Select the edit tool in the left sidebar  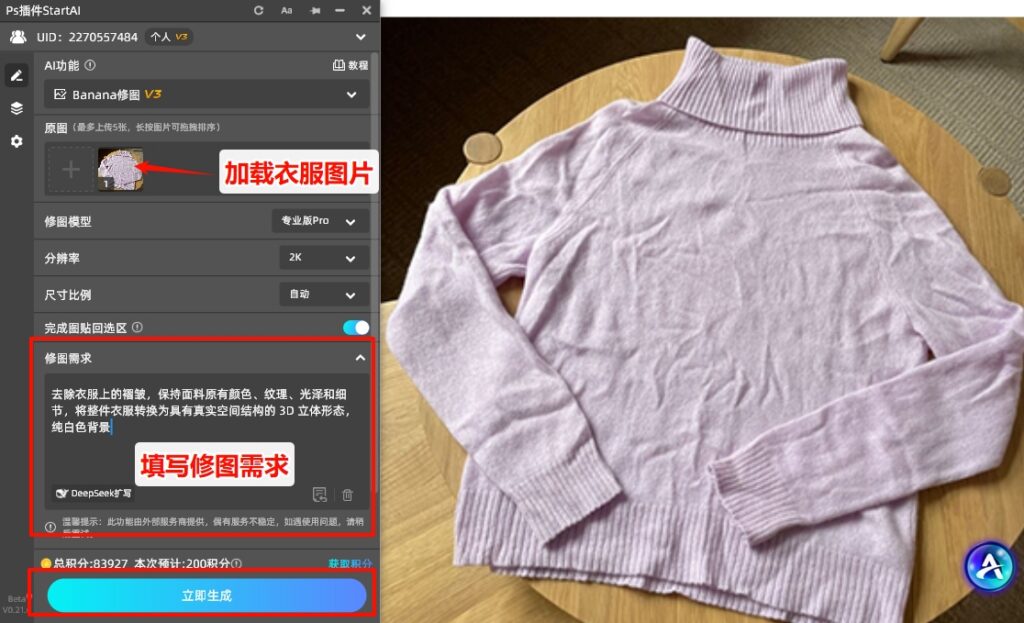click(x=16, y=75)
